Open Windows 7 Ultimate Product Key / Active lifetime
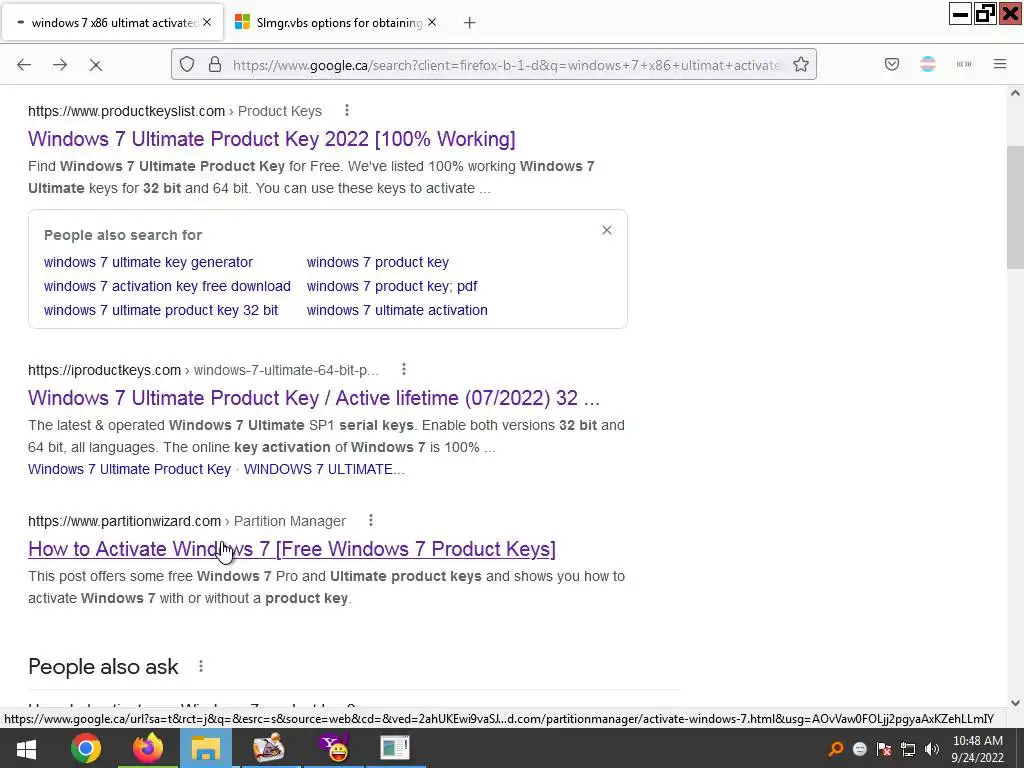 tap(314, 398)
